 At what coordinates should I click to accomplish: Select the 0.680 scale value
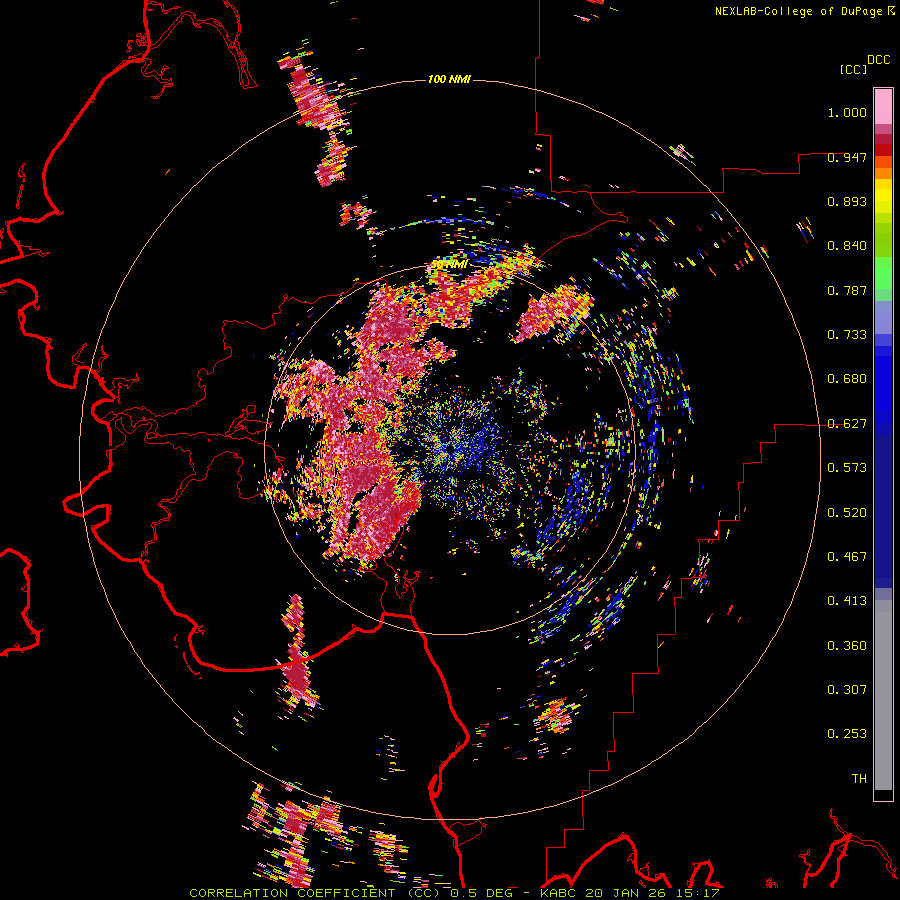coord(847,379)
